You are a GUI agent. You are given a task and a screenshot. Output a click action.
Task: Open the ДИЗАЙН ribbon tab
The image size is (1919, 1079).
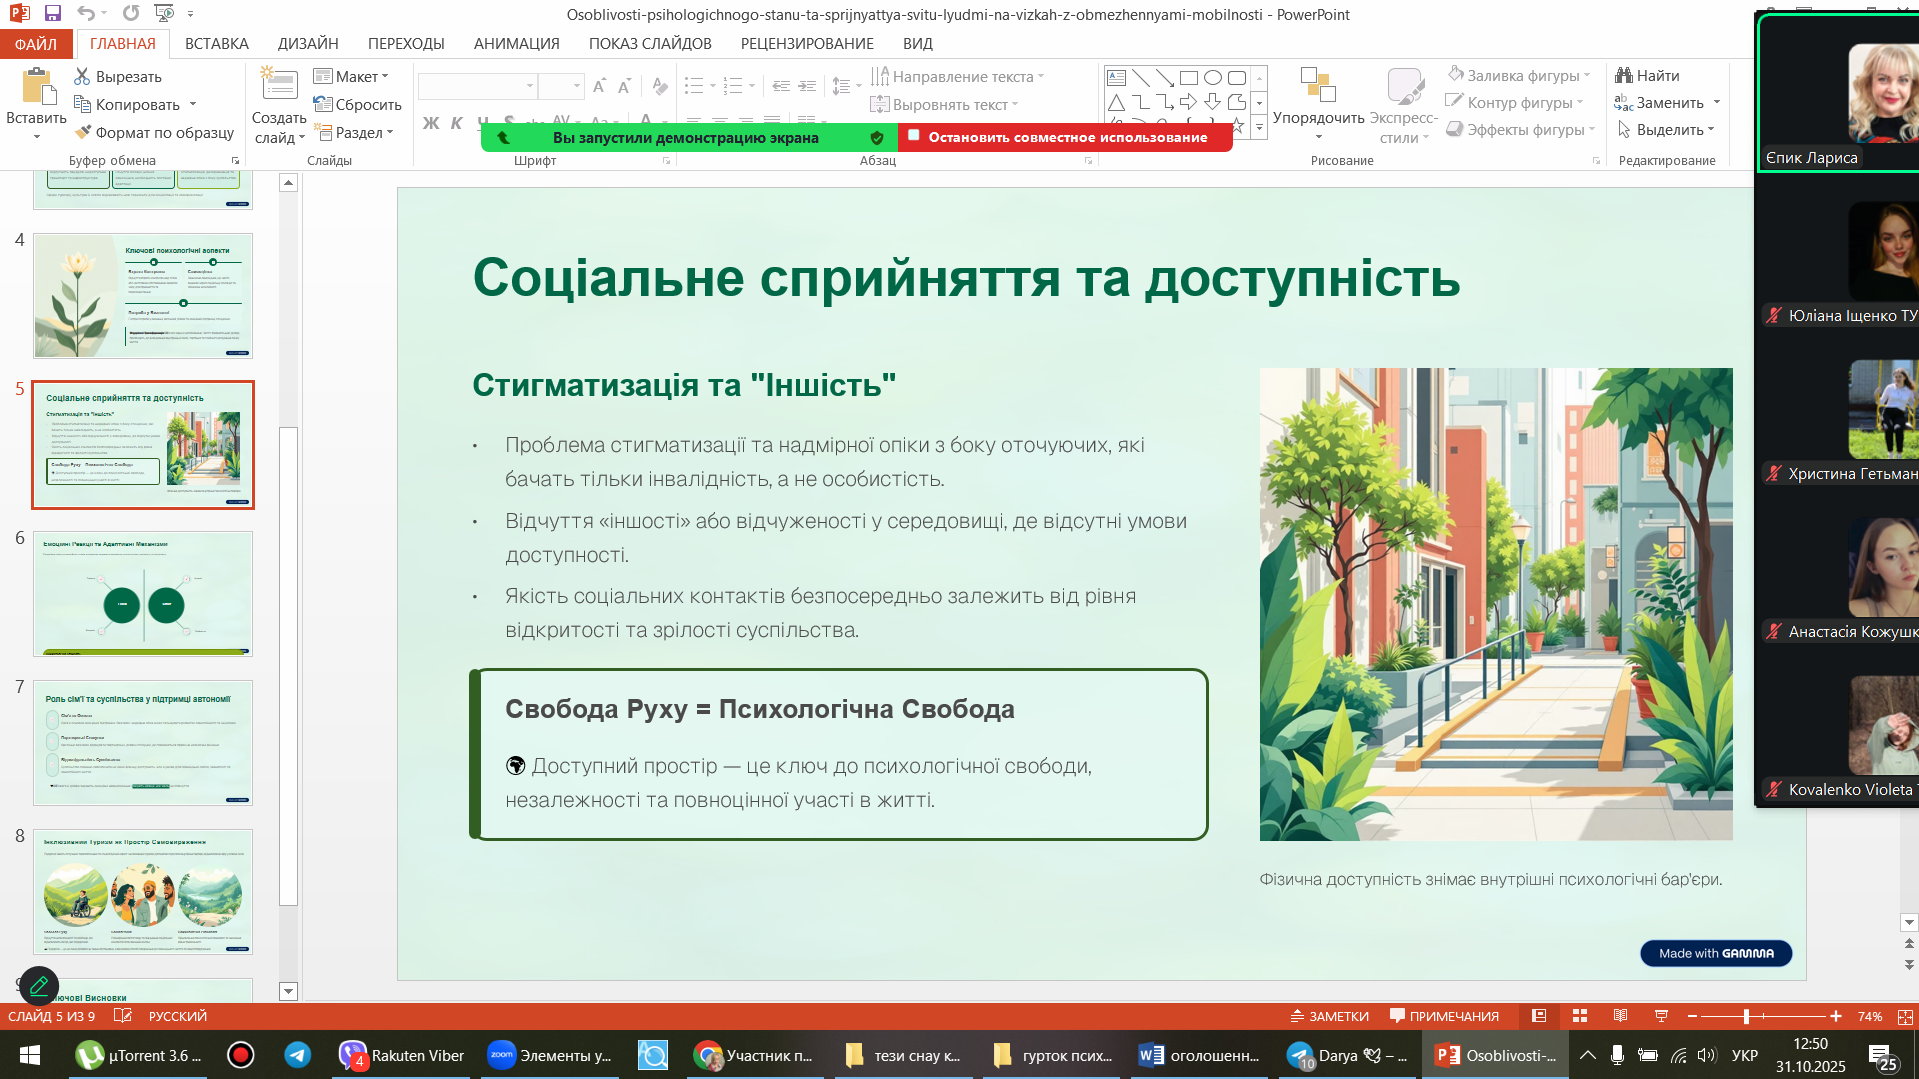click(308, 44)
